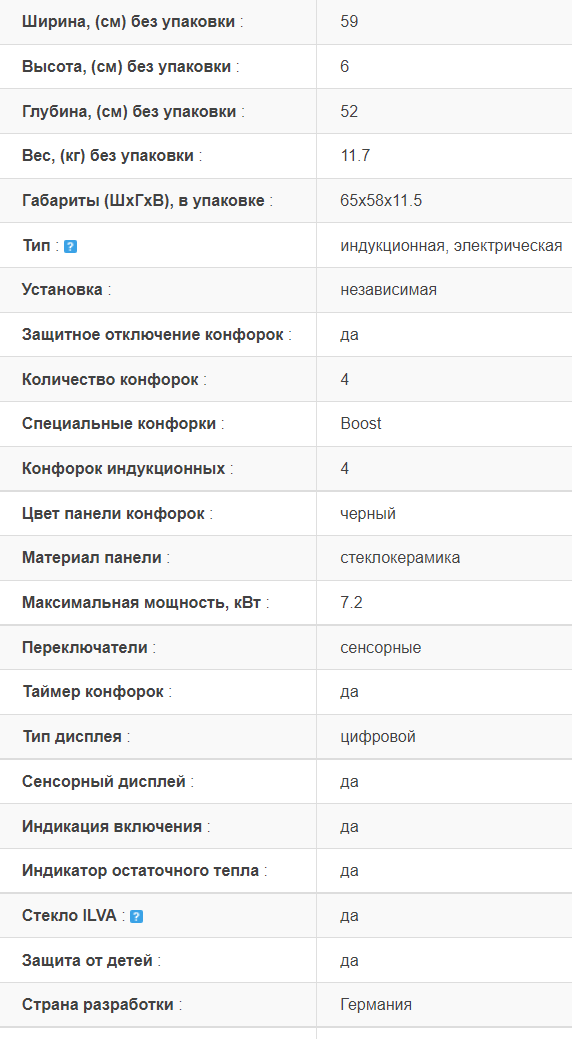Click the черный panel color value
Viewport: 572px width, 1039px height.
[x=368, y=514]
